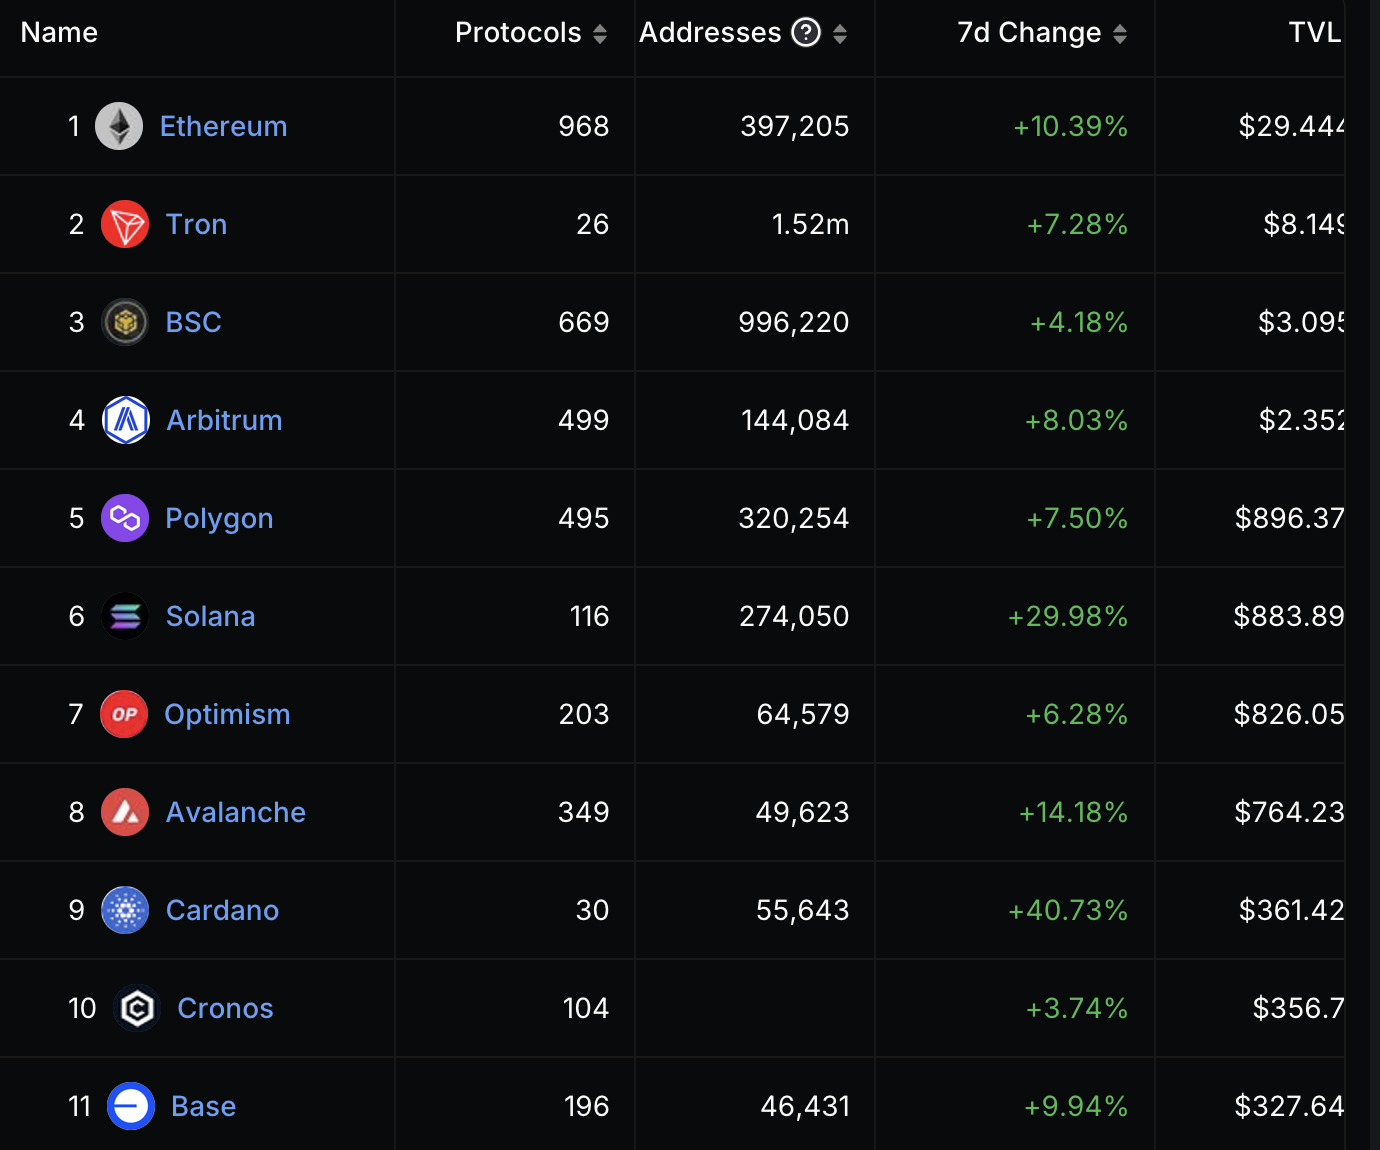Sort by Protocols using its sort arrows
Viewport: 1380px width, 1150px height.
click(600, 34)
